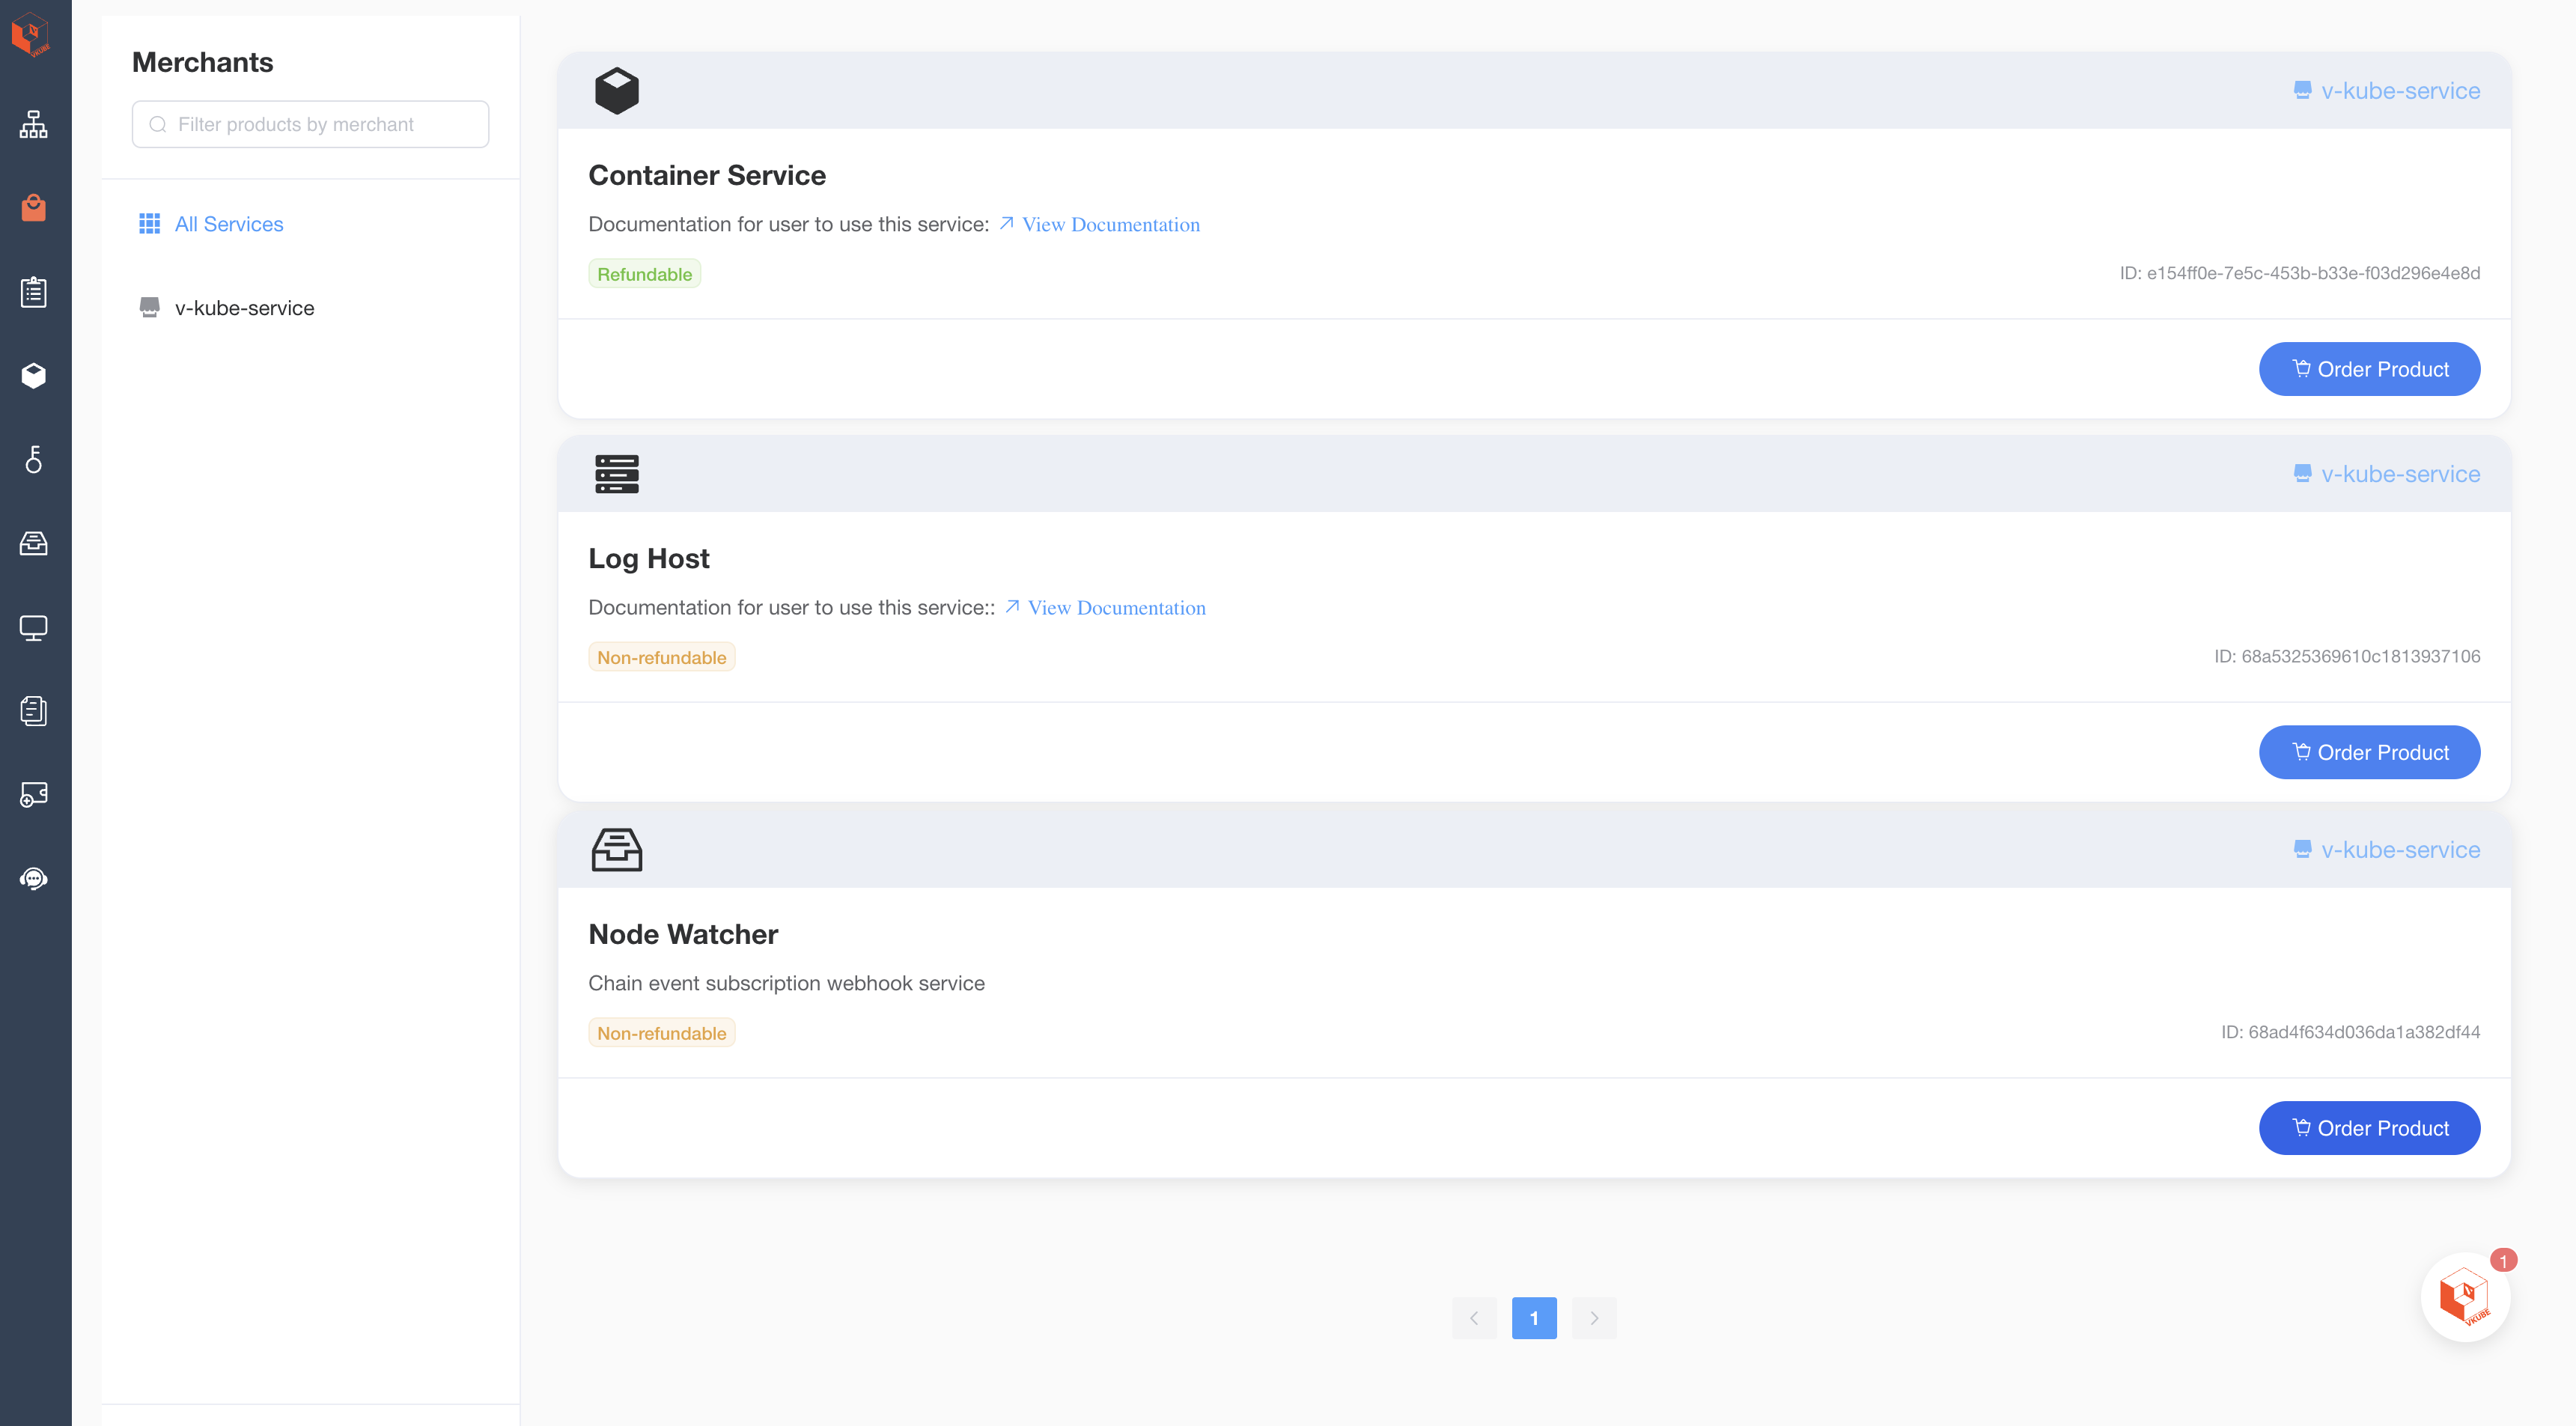Open the container cube sidebar icon
This screenshot has width=2576, height=1426.
[x=34, y=376]
